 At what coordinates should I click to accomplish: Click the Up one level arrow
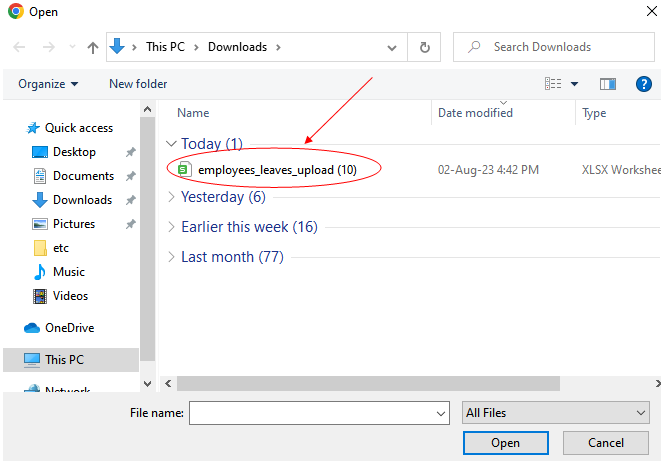click(x=93, y=47)
